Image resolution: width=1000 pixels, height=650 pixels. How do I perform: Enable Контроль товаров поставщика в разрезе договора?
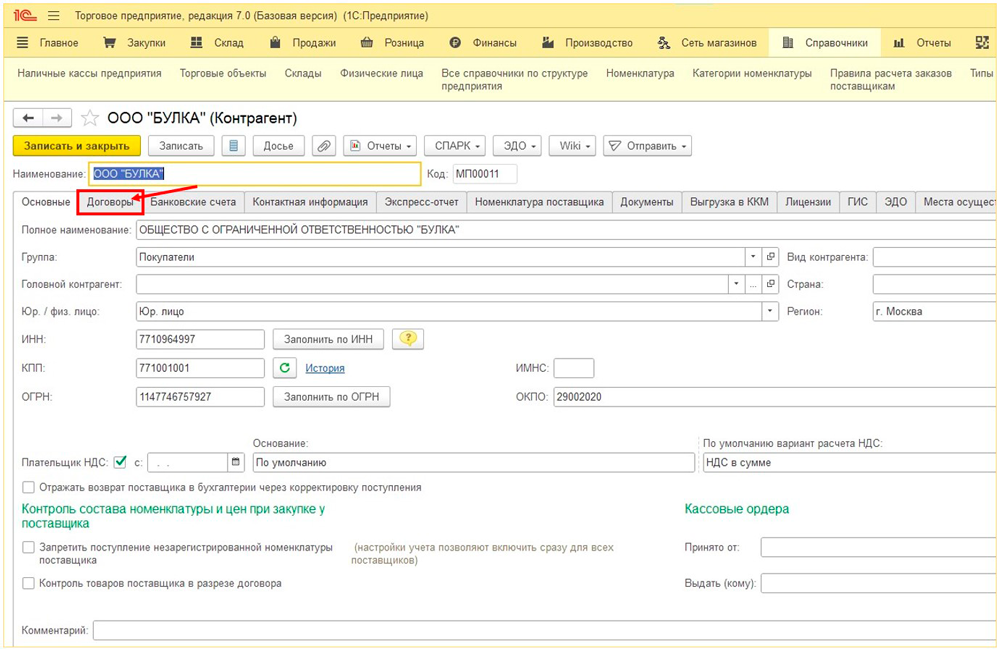[x=28, y=583]
